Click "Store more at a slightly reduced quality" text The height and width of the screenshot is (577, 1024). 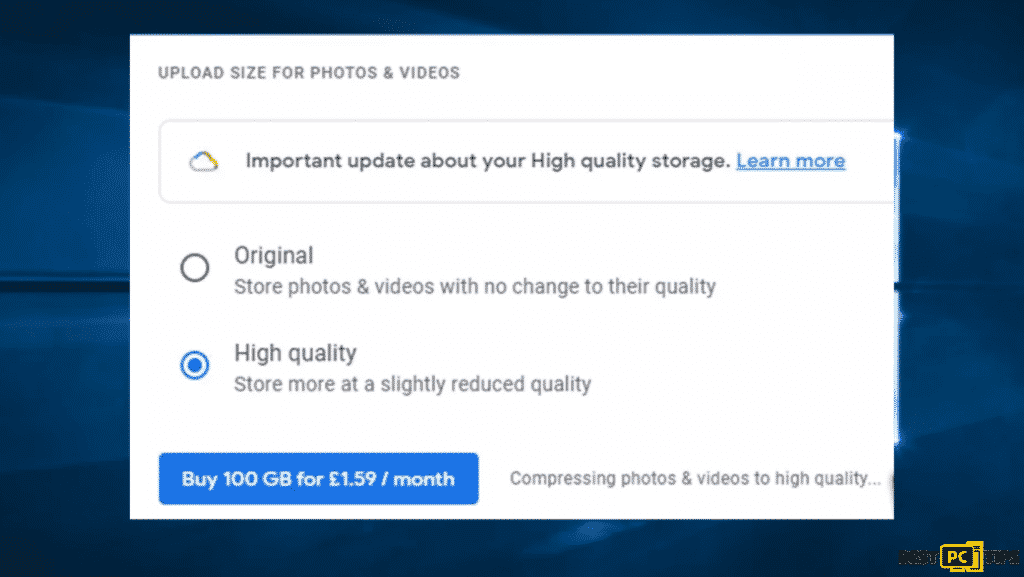pyautogui.click(x=413, y=384)
